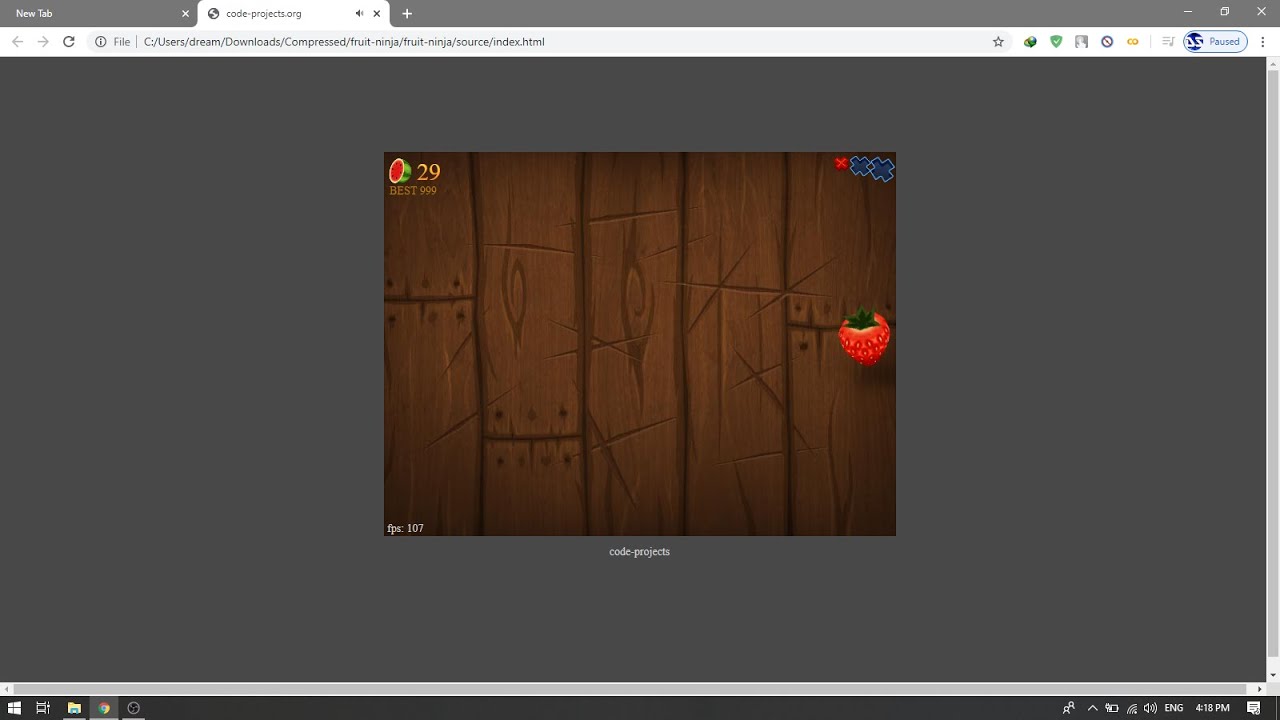Select the code-projects.org tab
Image resolution: width=1280 pixels, height=720 pixels.
point(293,14)
